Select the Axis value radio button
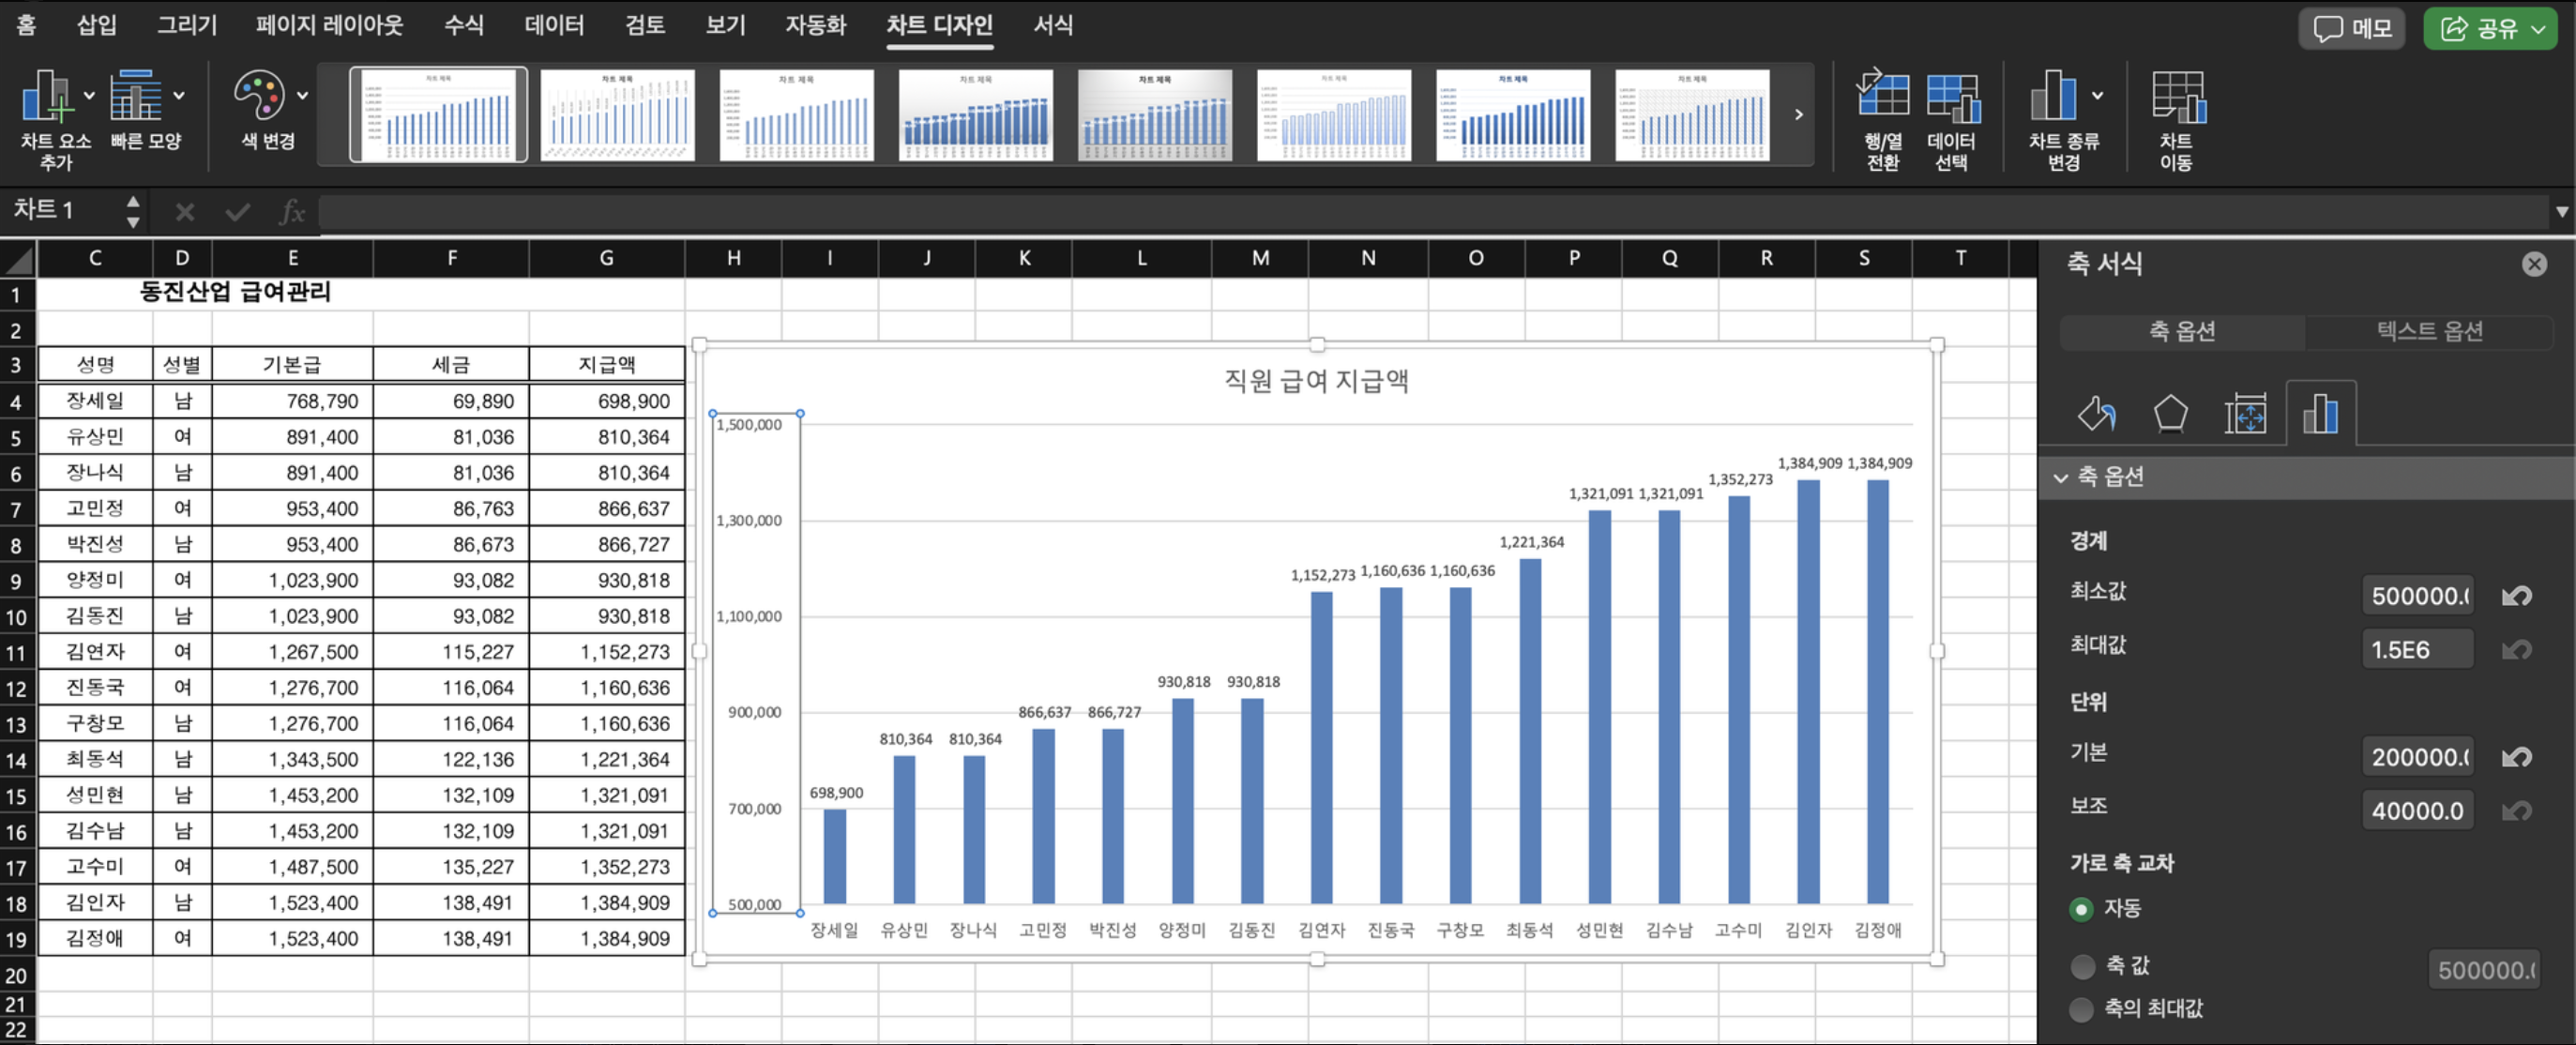This screenshot has height=1045, width=2576. click(x=2081, y=966)
